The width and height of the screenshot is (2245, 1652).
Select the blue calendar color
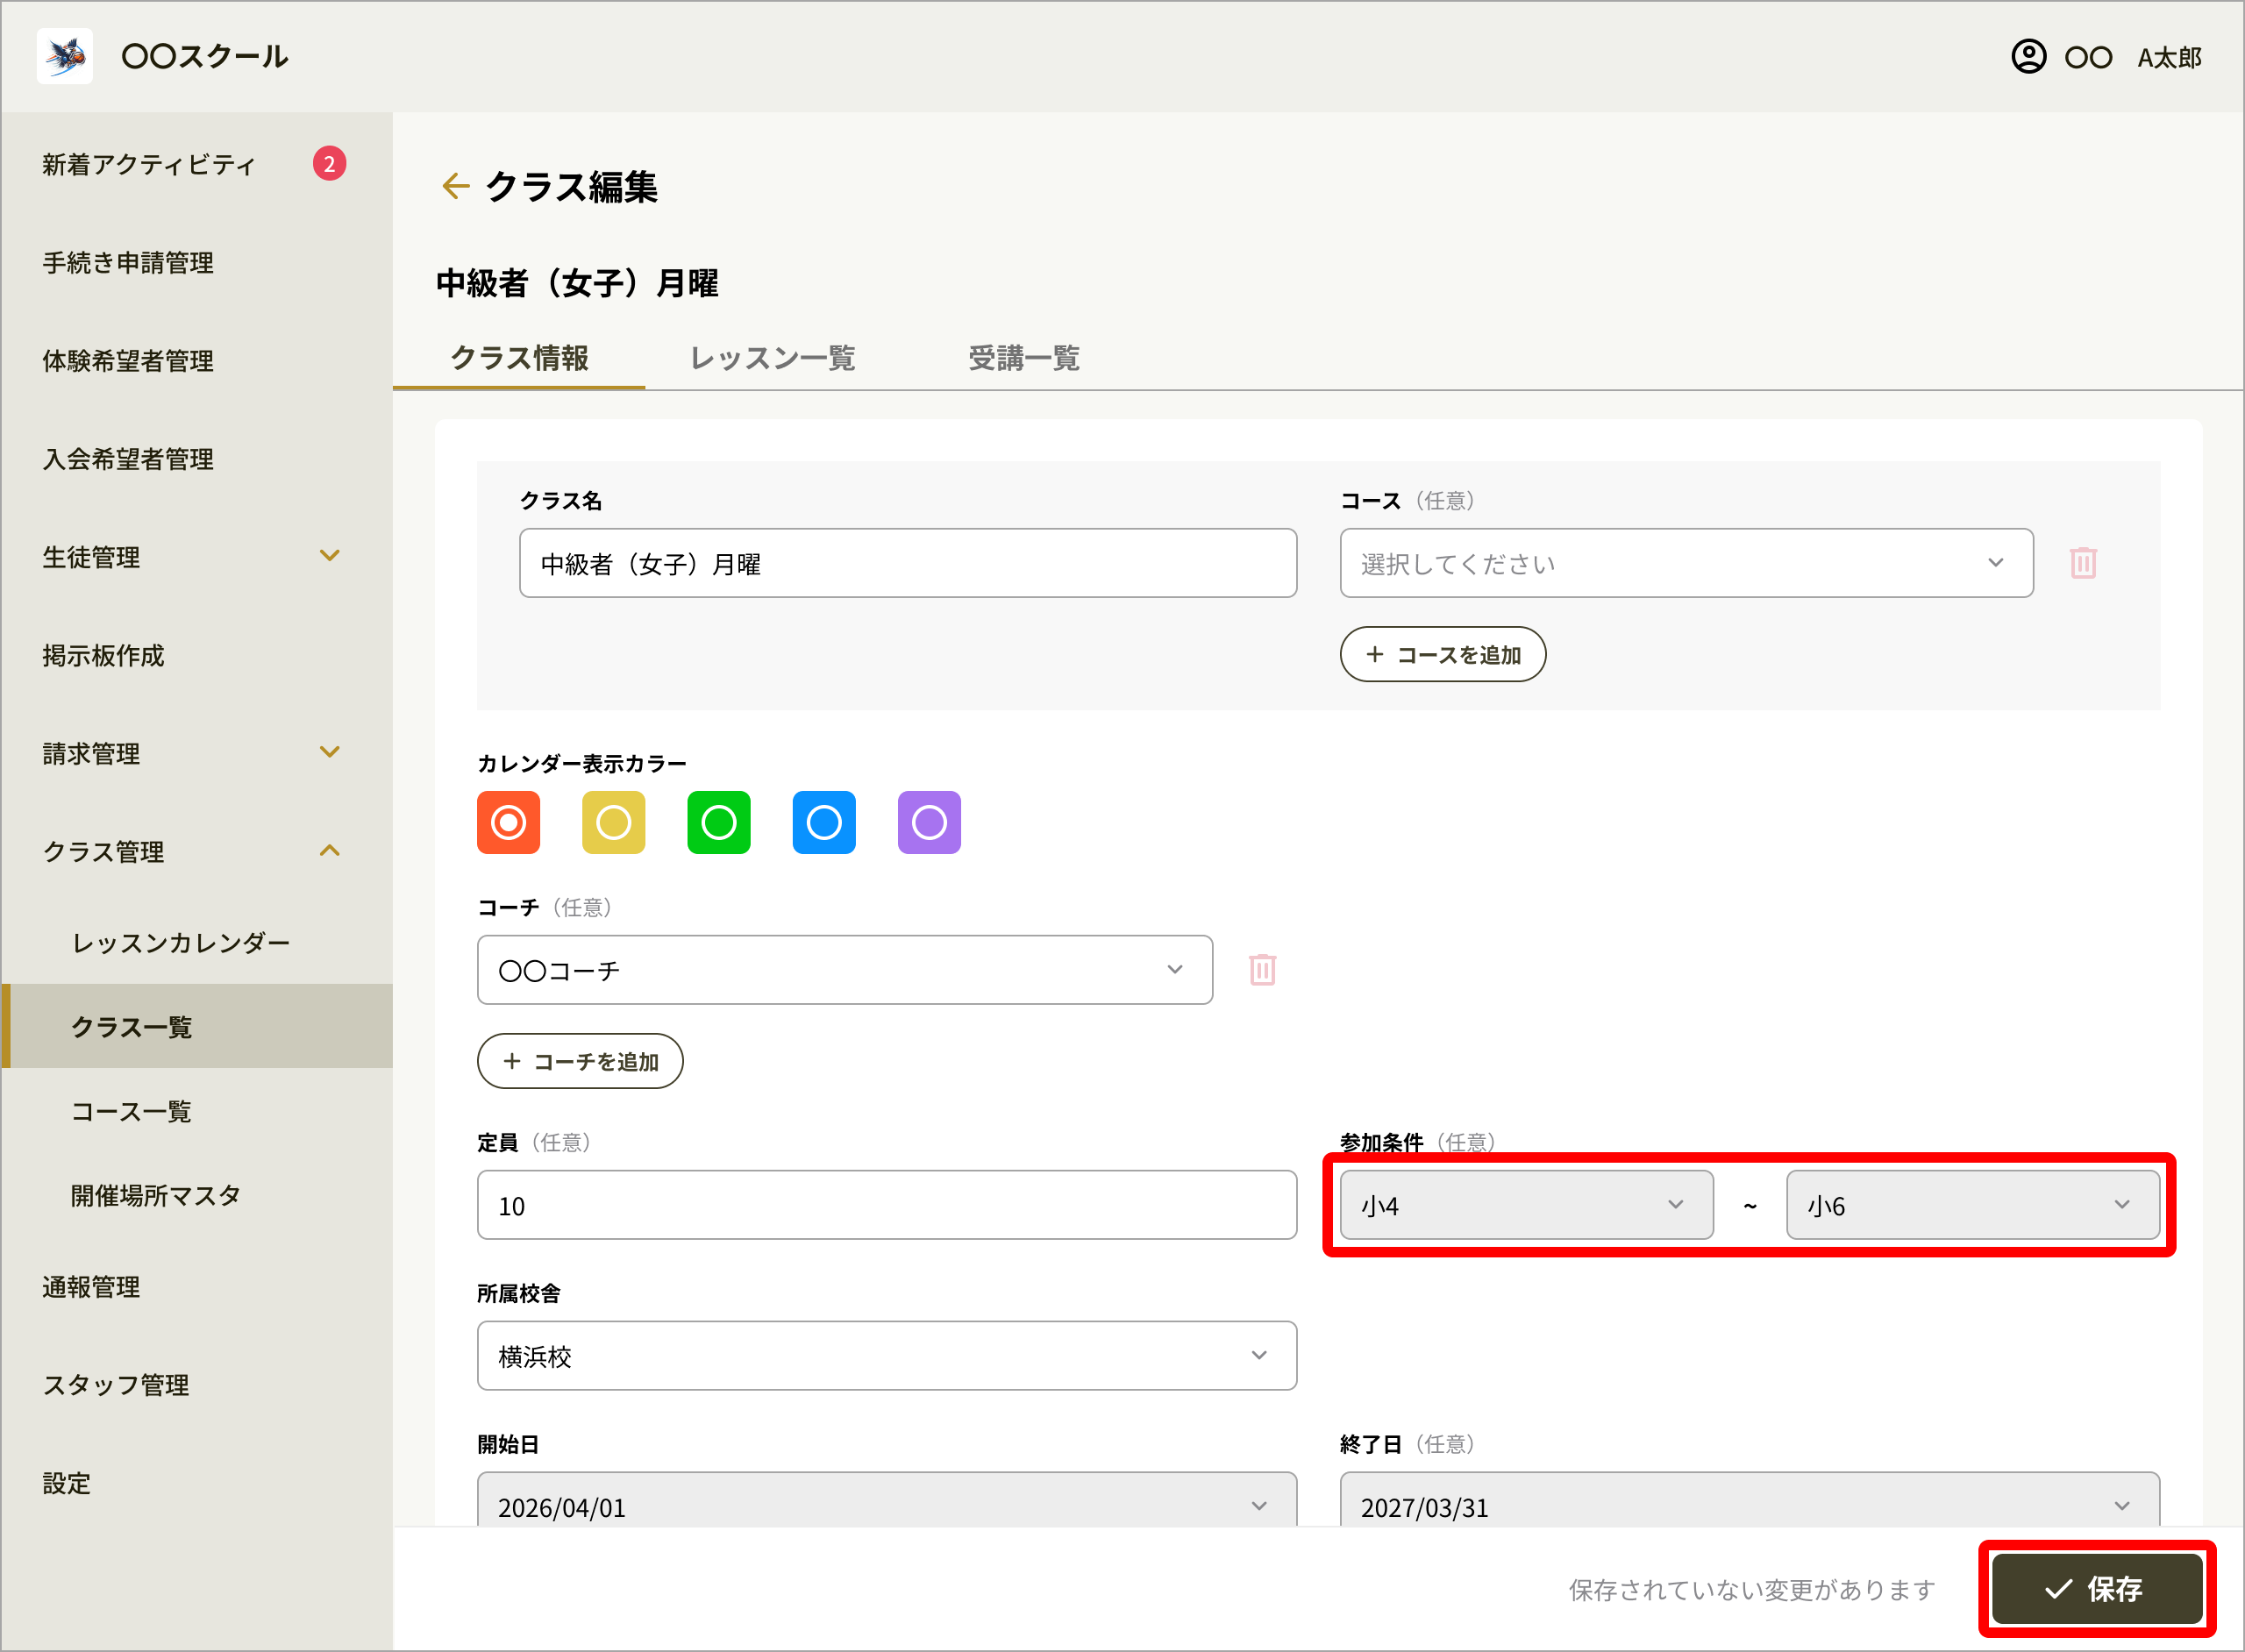point(824,823)
